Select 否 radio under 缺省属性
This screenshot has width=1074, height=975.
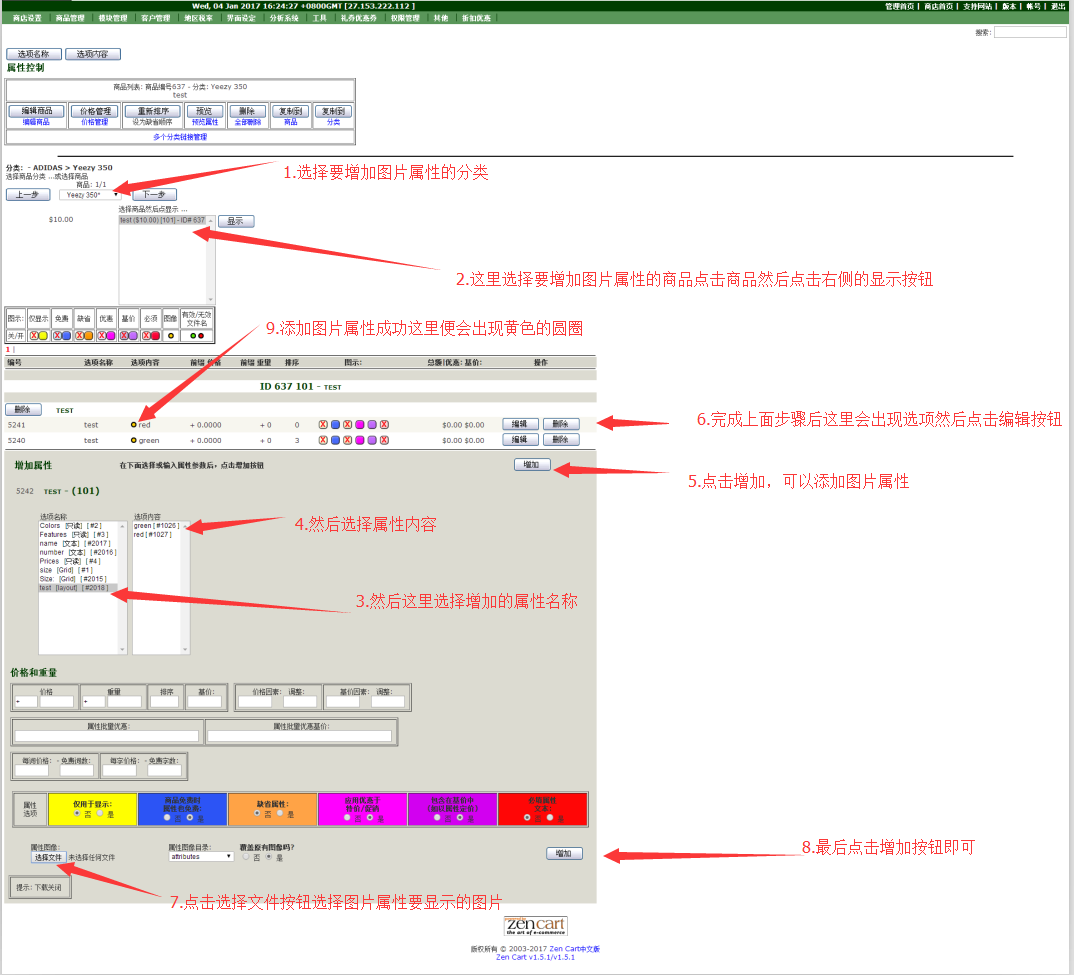click(255, 815)
